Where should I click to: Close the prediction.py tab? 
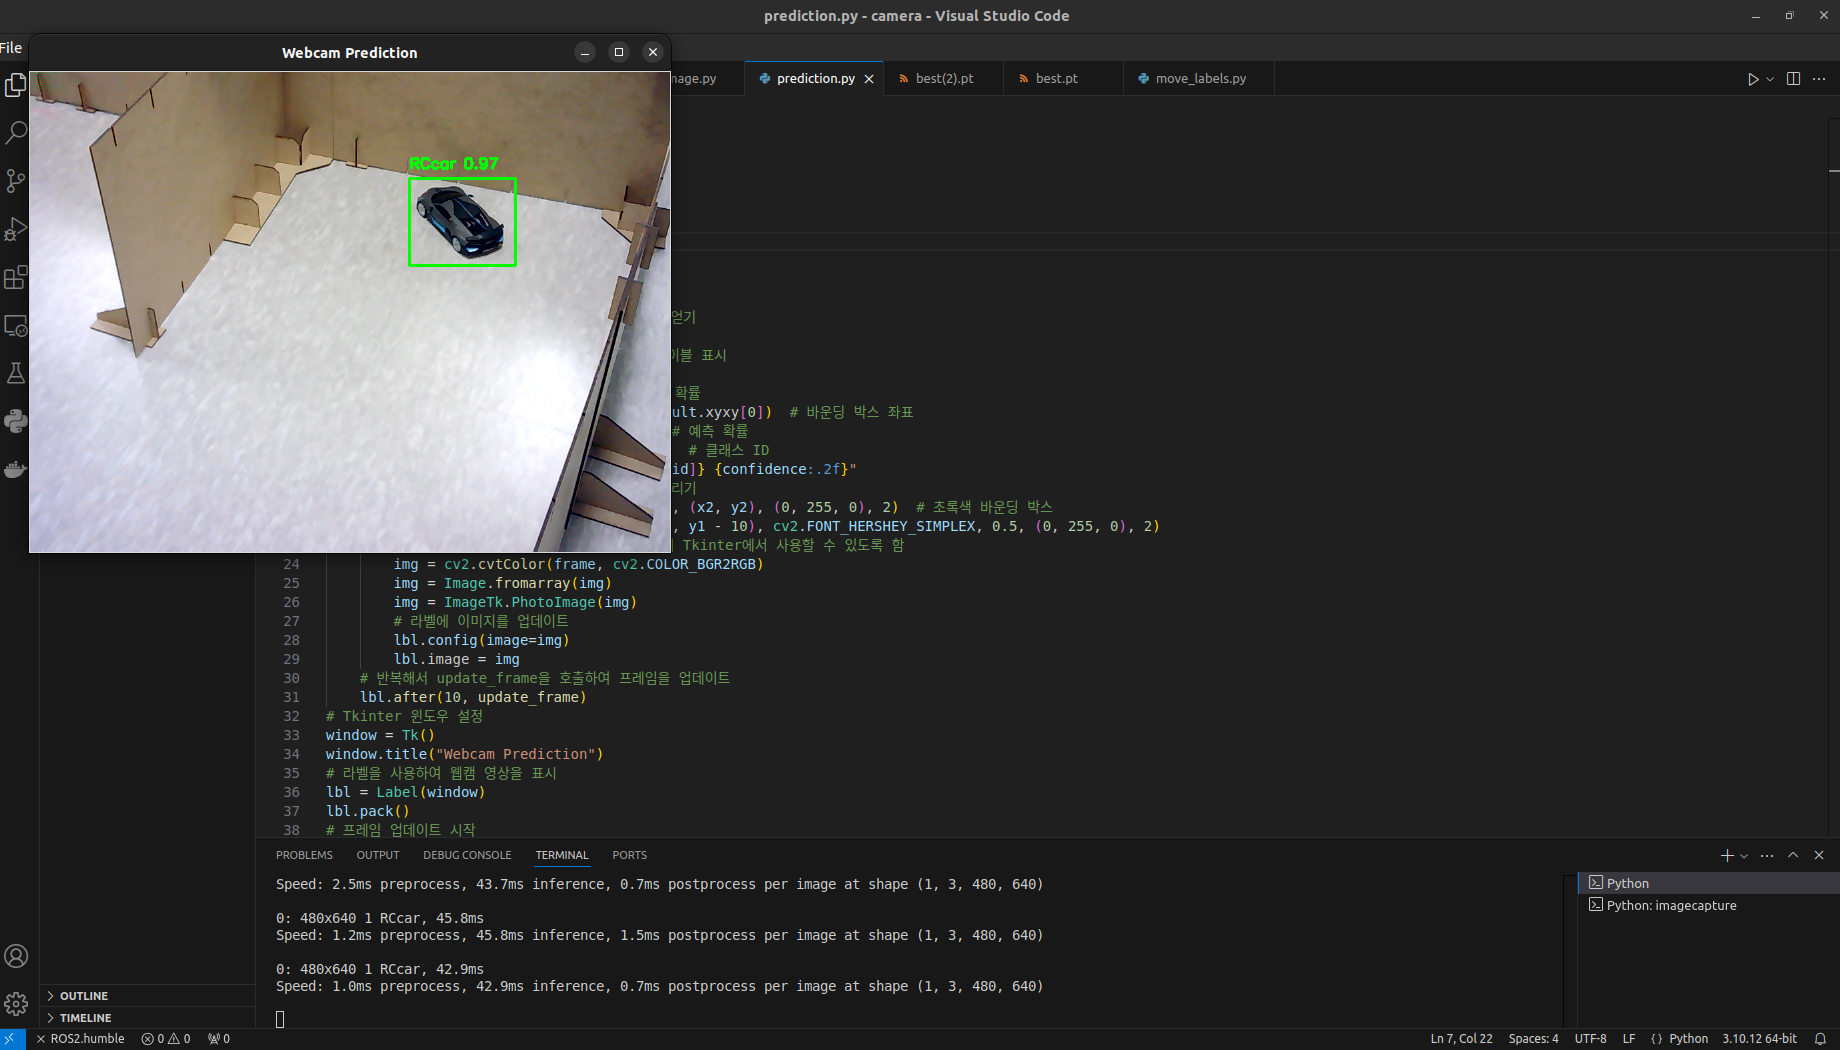tap(869, 79)
